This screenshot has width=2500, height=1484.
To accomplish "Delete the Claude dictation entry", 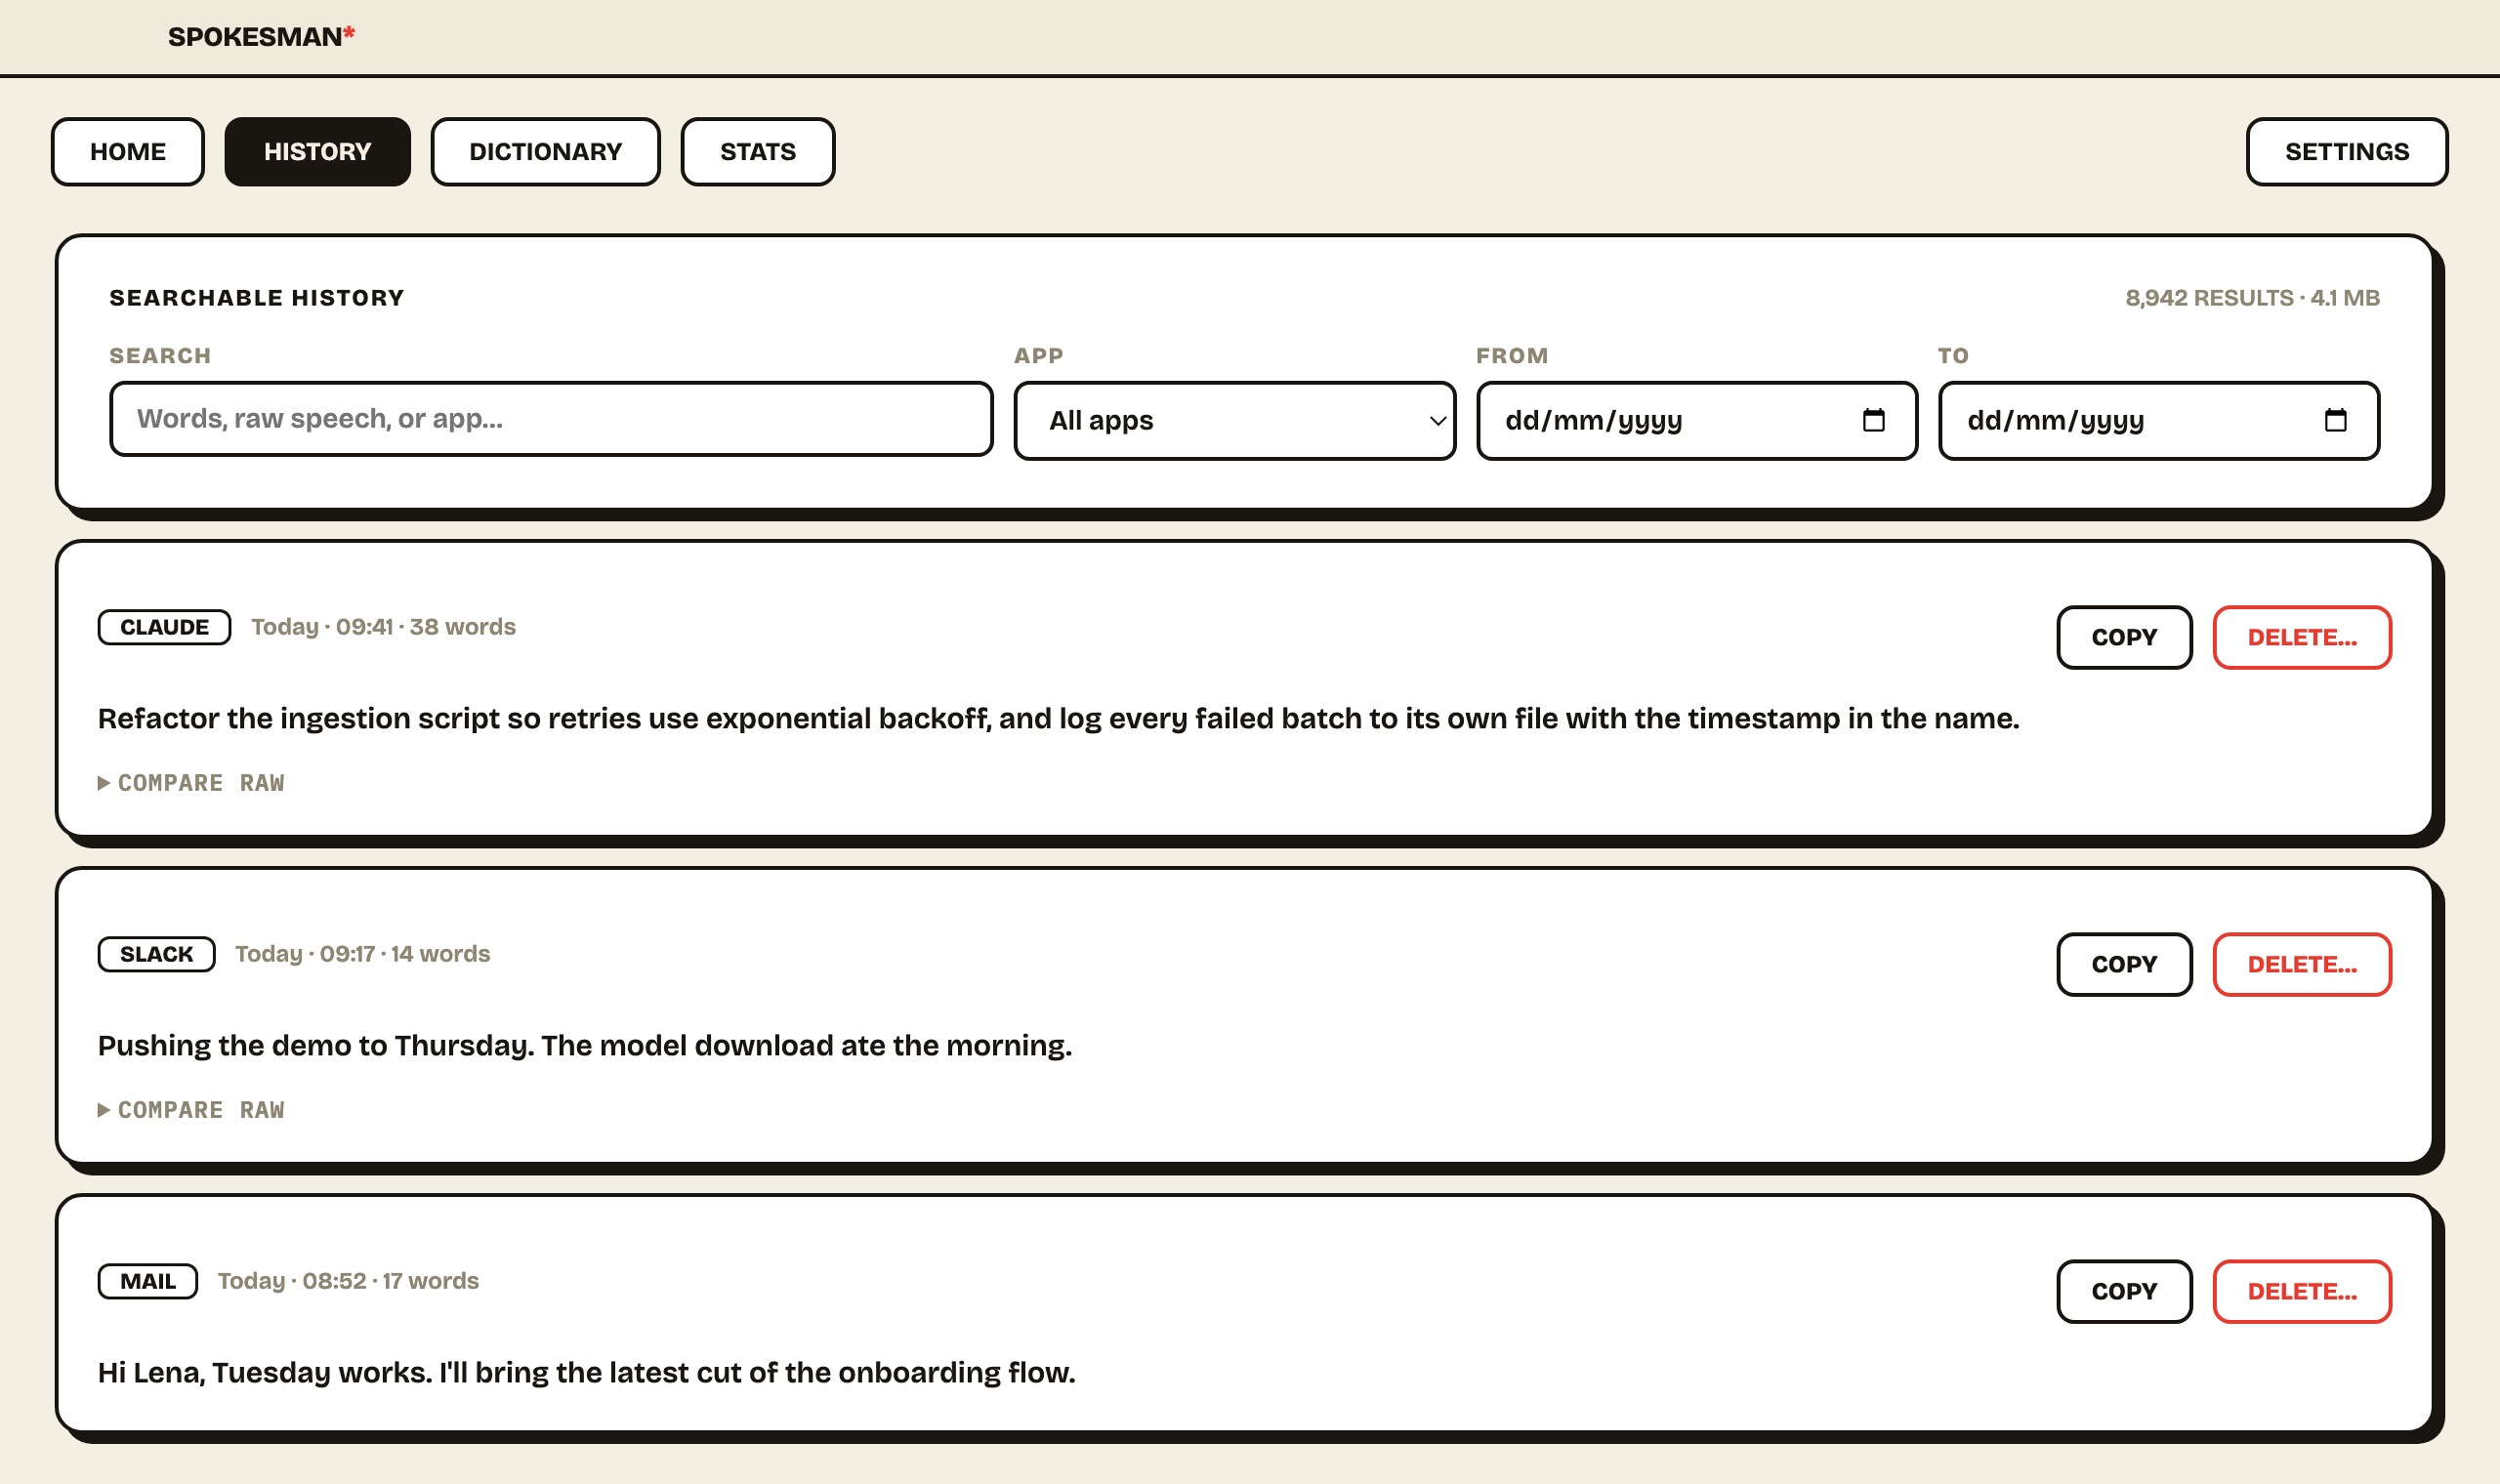I will tap(2301, 637).
